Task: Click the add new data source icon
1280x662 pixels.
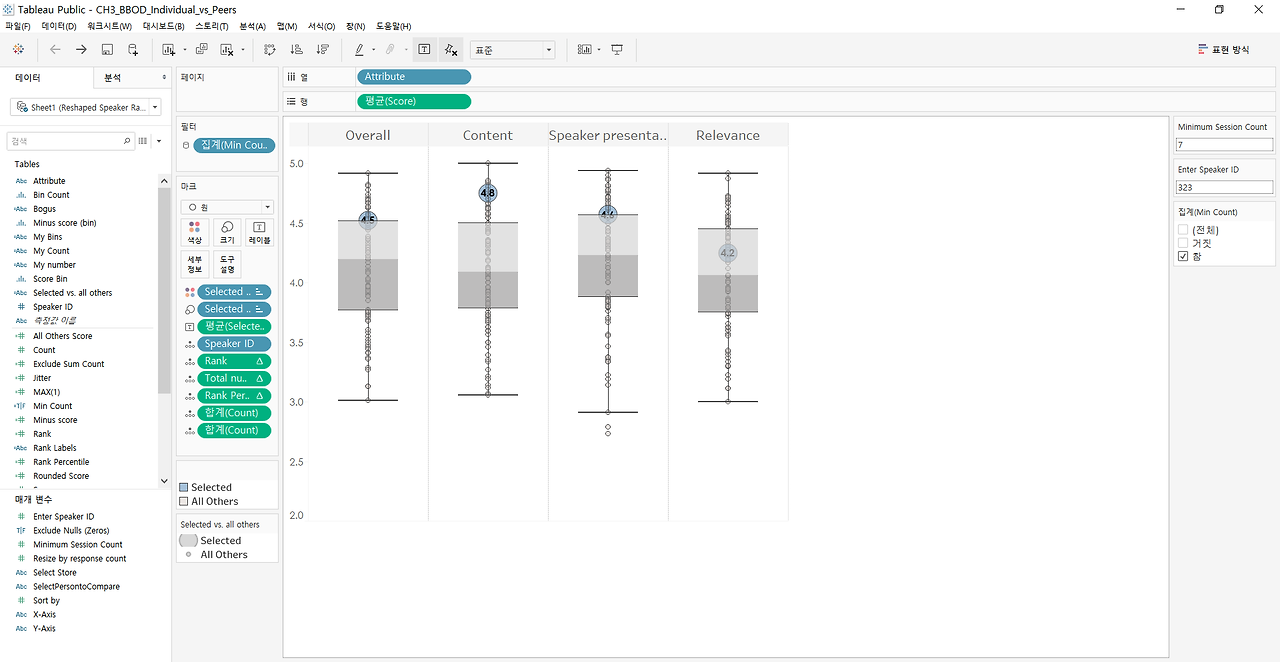Action: click(x=133, y=49)
